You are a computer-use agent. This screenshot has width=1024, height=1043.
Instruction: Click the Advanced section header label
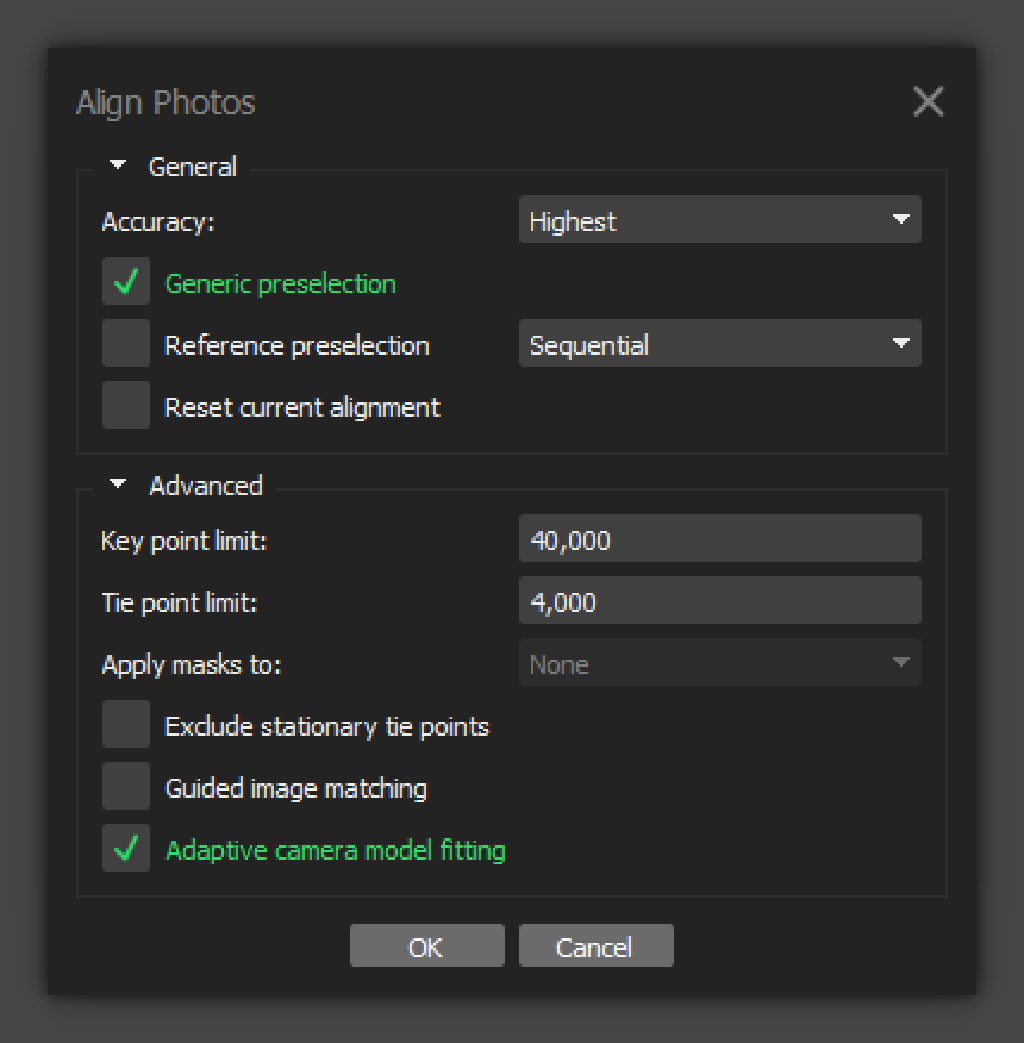[206, 485]
